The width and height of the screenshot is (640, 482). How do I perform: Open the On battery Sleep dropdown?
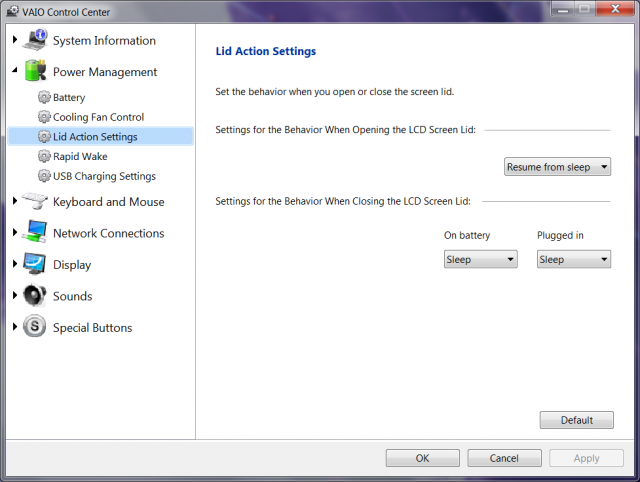pyautogui.click(x=480, y=259)
